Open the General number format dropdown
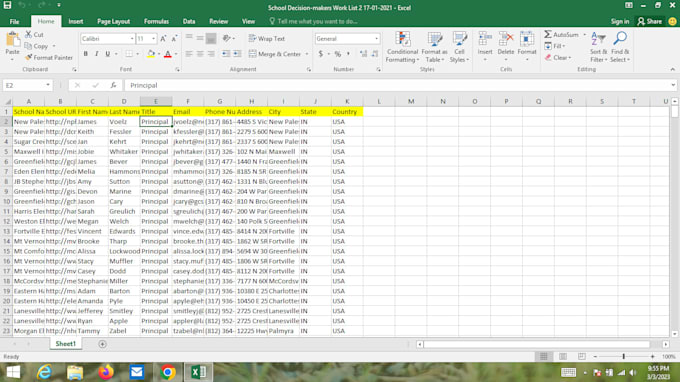 click(376, 39)
